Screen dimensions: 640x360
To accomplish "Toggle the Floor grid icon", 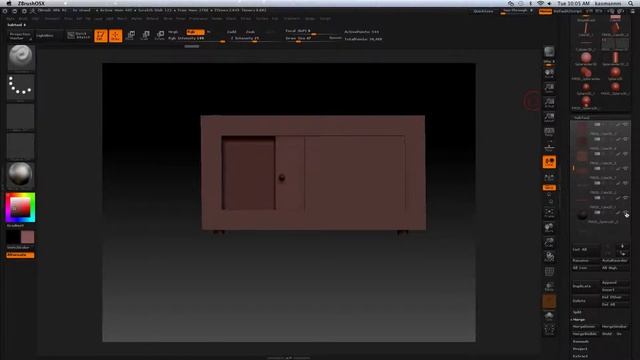I will tap(549, 147).
